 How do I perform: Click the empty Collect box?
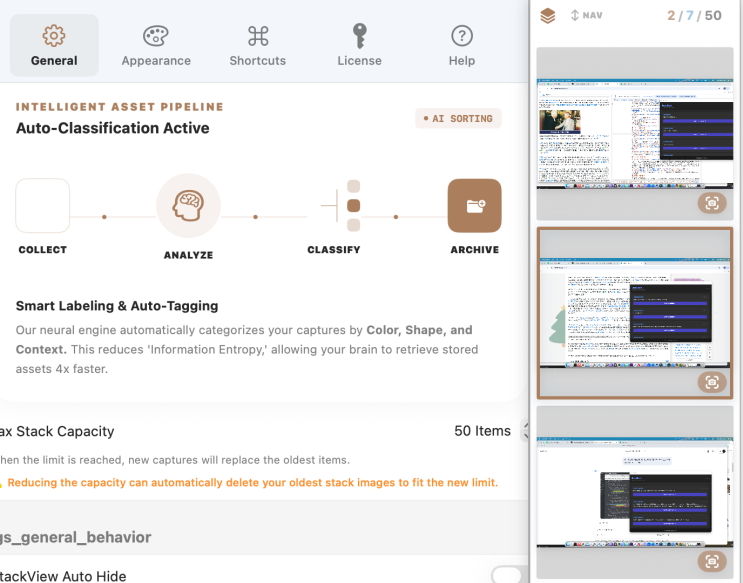(x=43, y=206)
